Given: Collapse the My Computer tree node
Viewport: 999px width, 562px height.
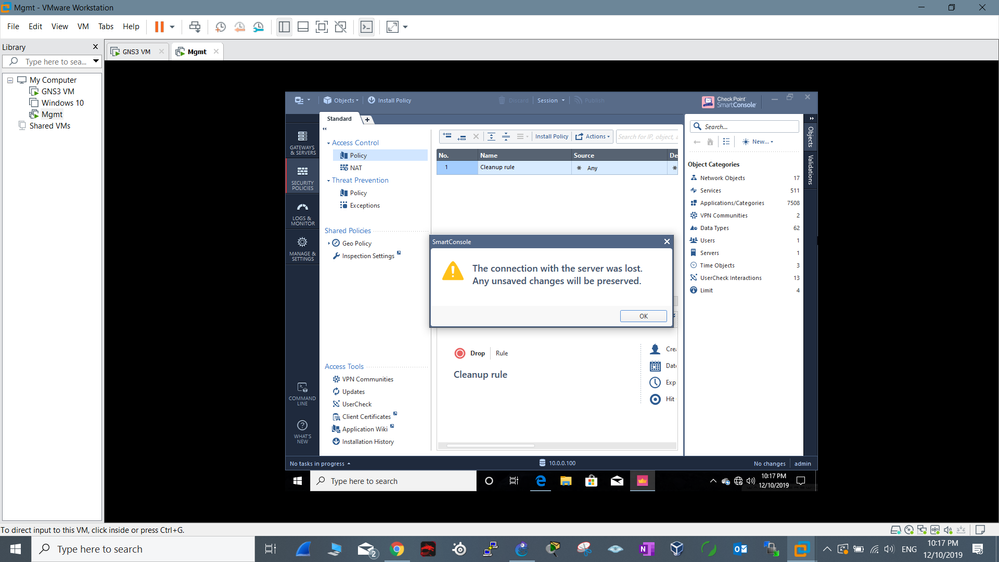Looking at the screenshot, I should [x=10, y=80].
